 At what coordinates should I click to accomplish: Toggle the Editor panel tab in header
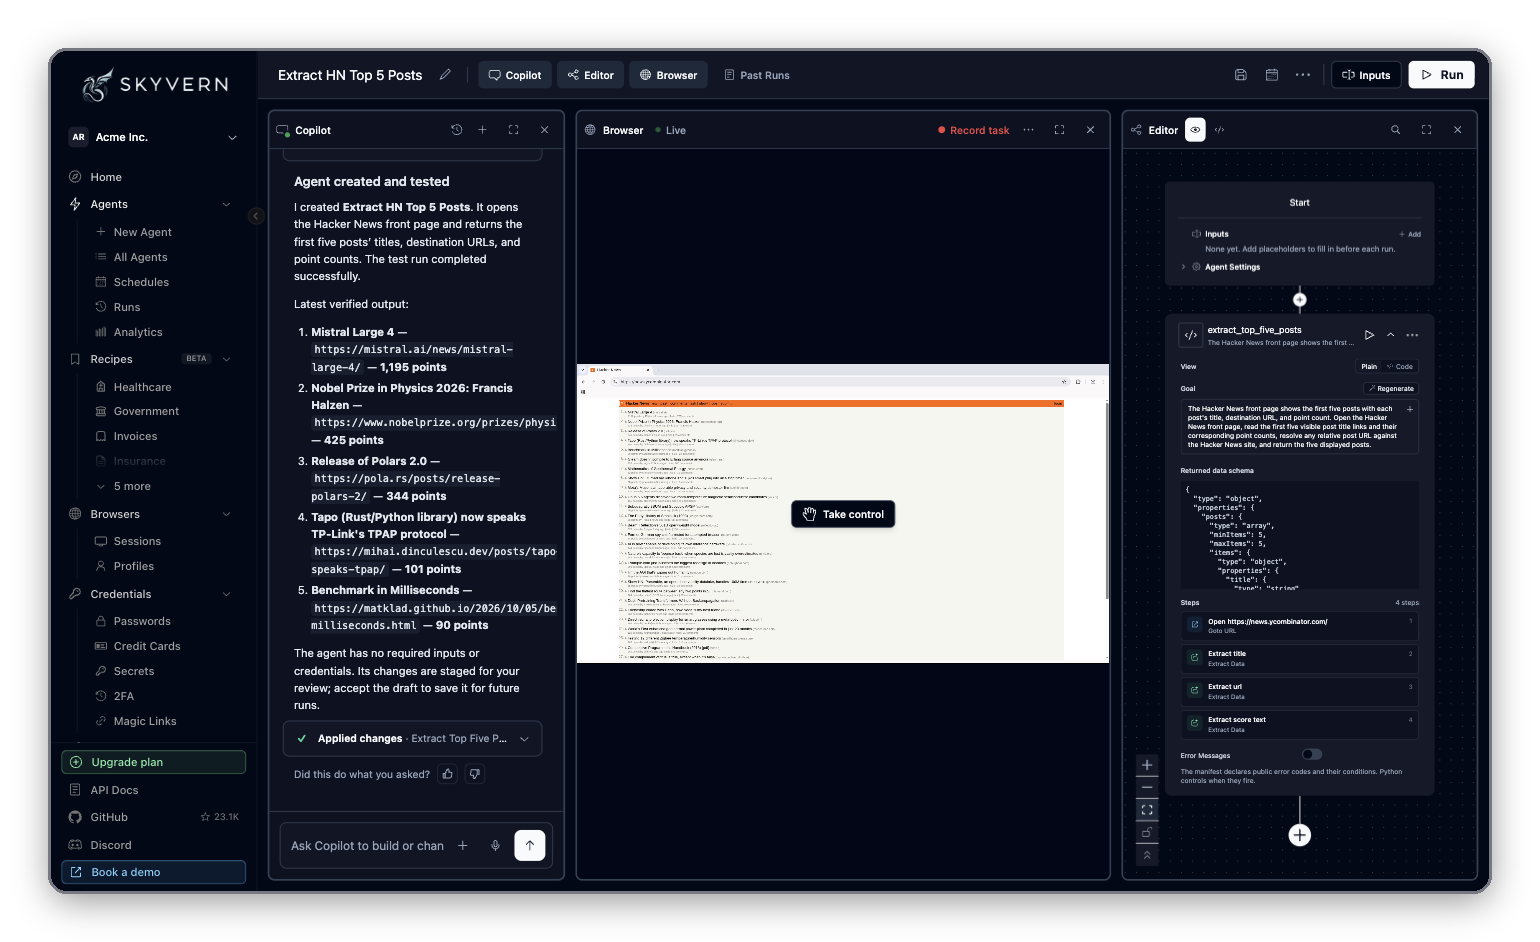click(x=591, y=75)
